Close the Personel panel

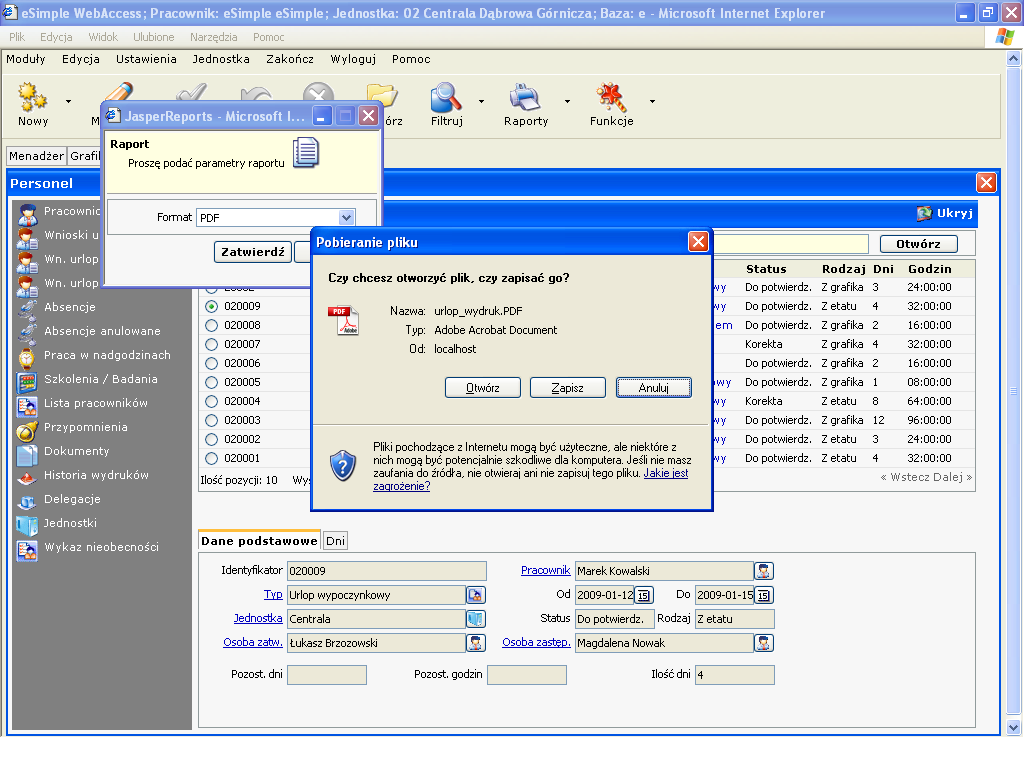[x=986, y=183]
